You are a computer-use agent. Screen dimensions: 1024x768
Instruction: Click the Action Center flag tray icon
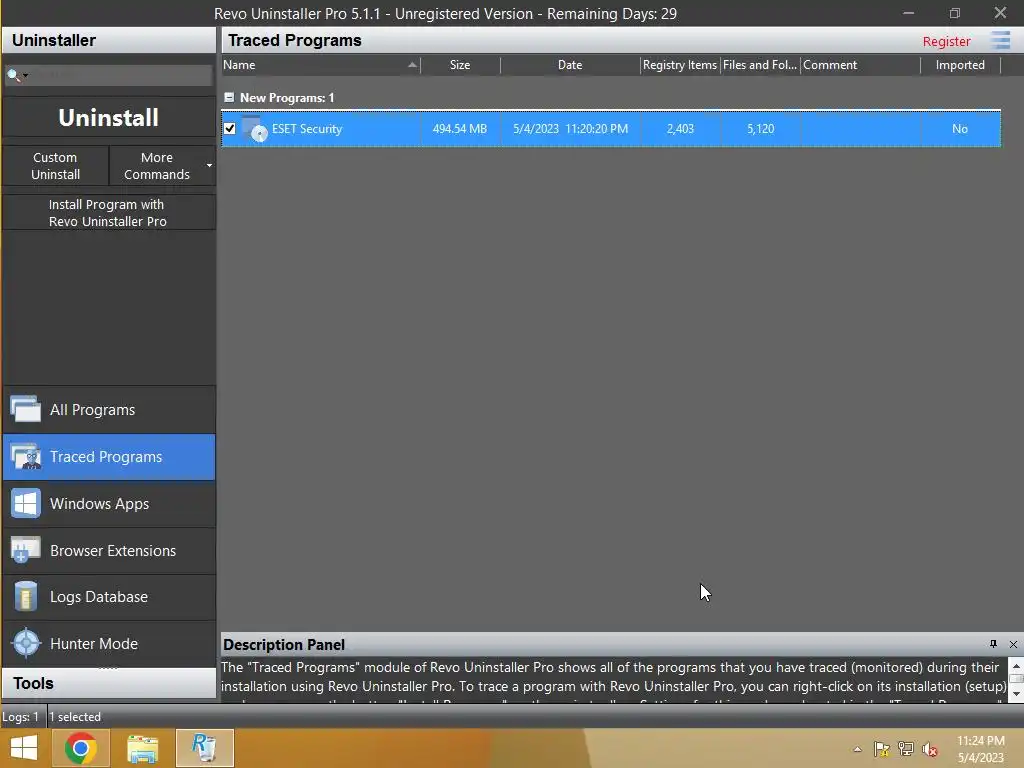point(882,749)
